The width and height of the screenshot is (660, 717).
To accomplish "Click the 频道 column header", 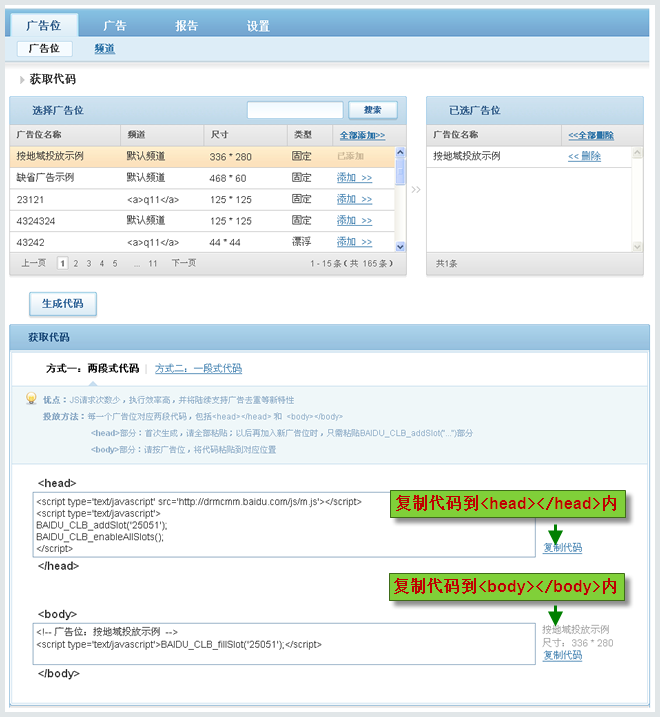I will pos(136,135).
